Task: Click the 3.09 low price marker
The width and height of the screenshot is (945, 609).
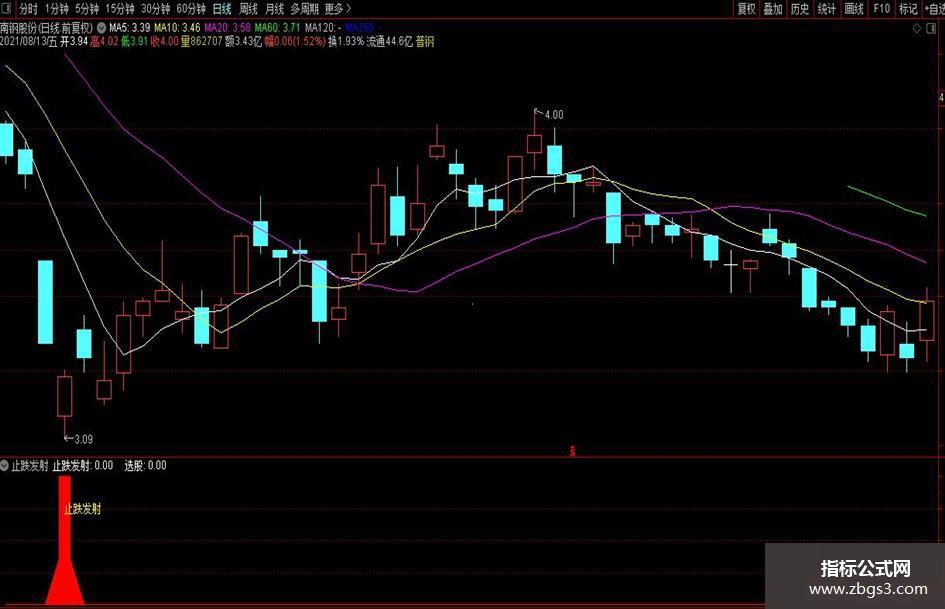Action: click(84, 439)
